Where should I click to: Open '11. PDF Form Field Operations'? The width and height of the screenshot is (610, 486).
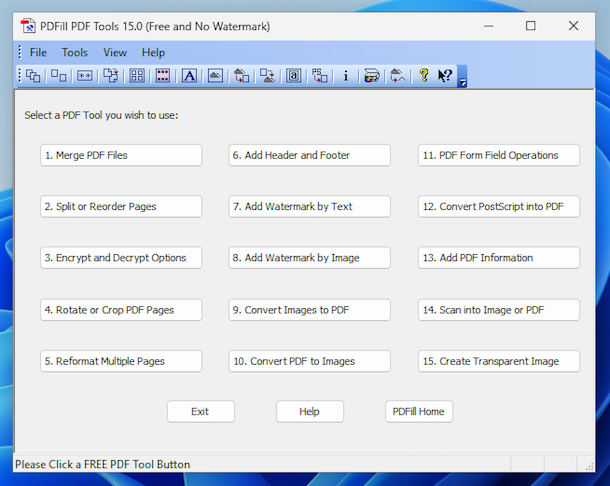pos(498,155)
